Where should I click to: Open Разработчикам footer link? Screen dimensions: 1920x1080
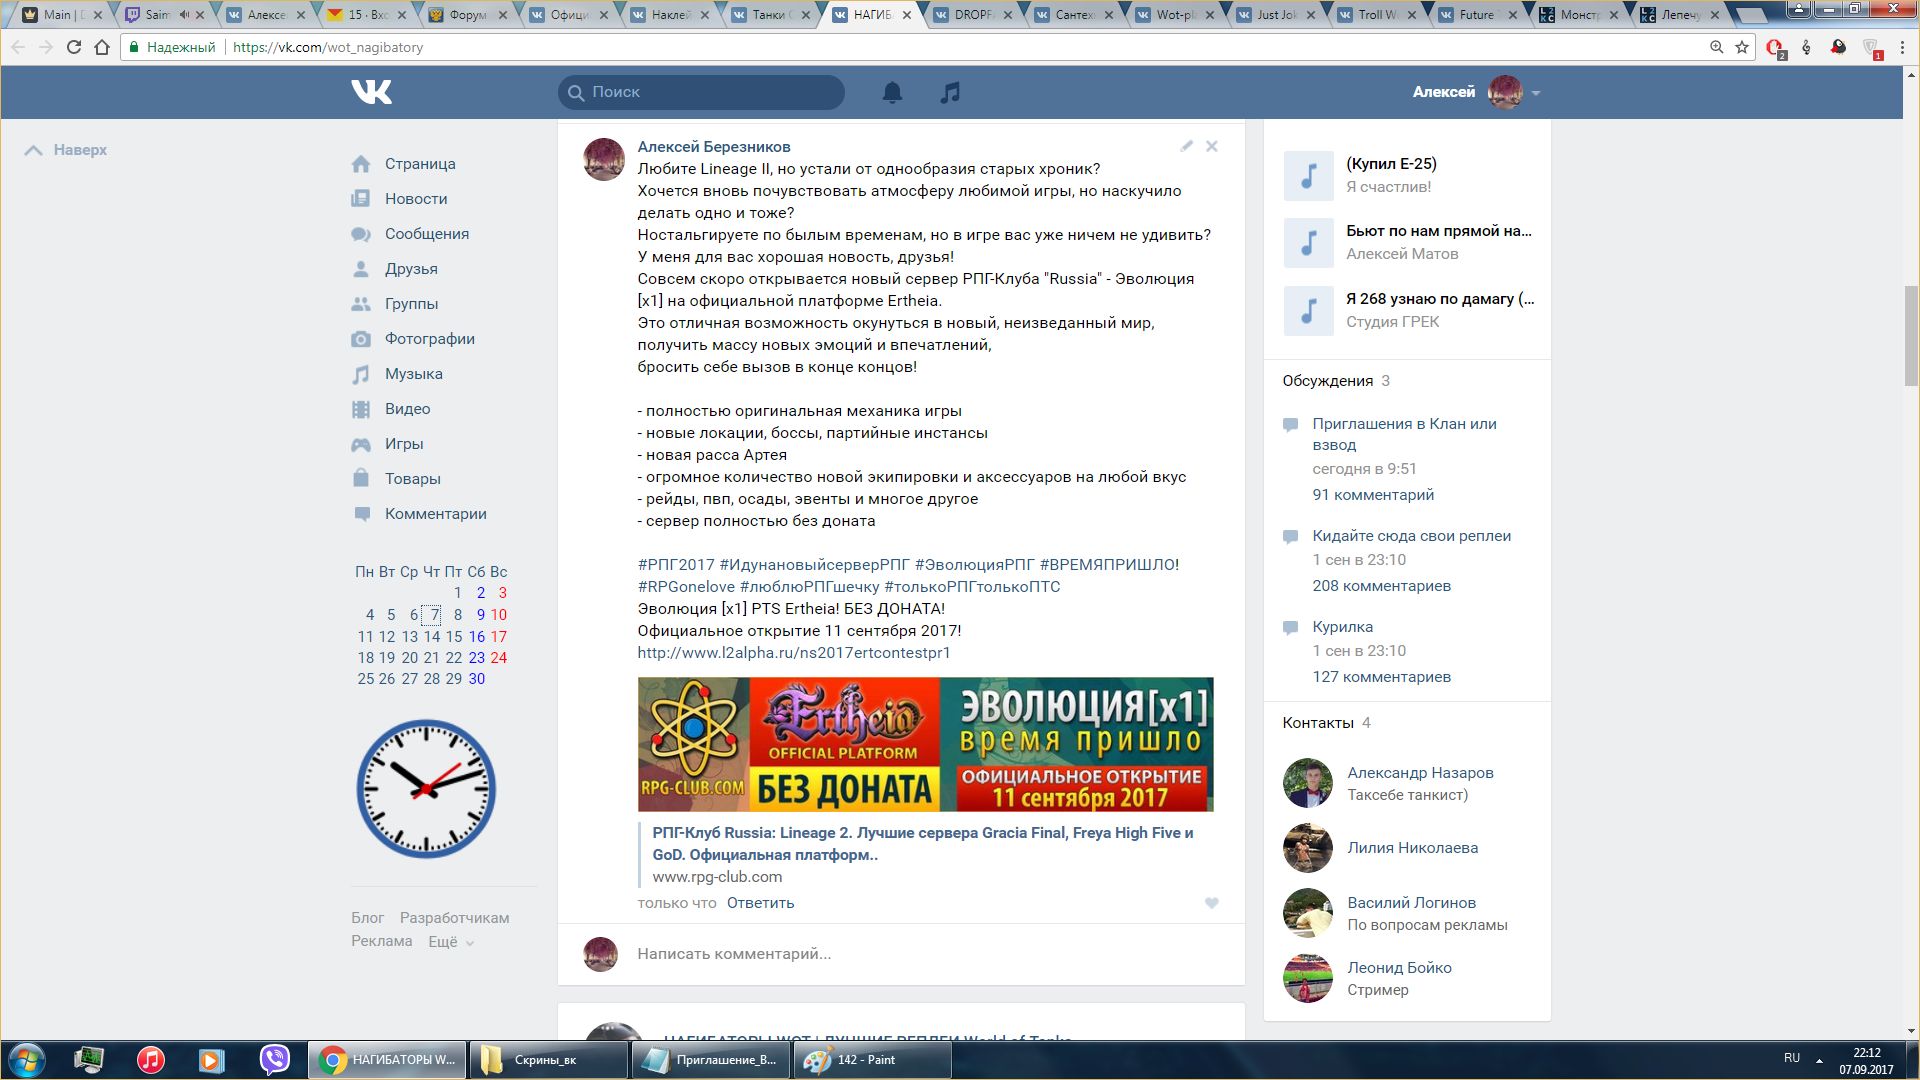pyautogui.click(x=454, y=918)
